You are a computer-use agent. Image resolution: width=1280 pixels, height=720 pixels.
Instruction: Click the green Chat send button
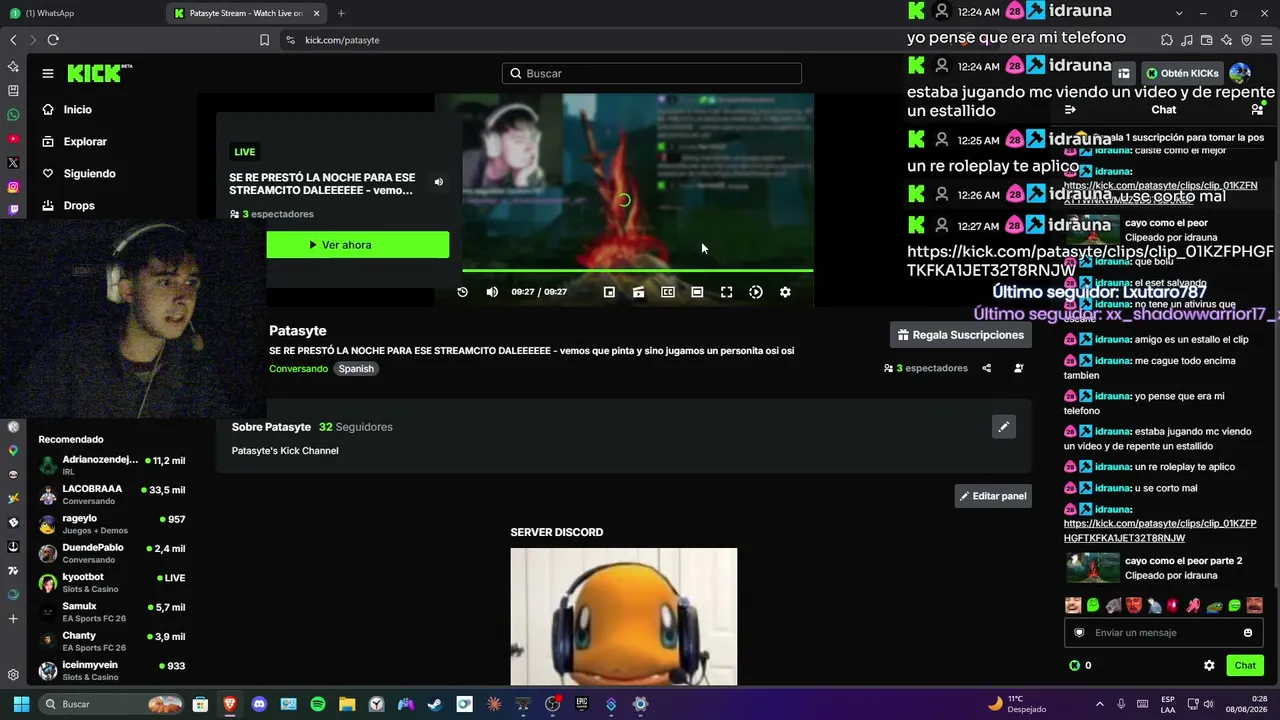click(x=1245, y=666)
